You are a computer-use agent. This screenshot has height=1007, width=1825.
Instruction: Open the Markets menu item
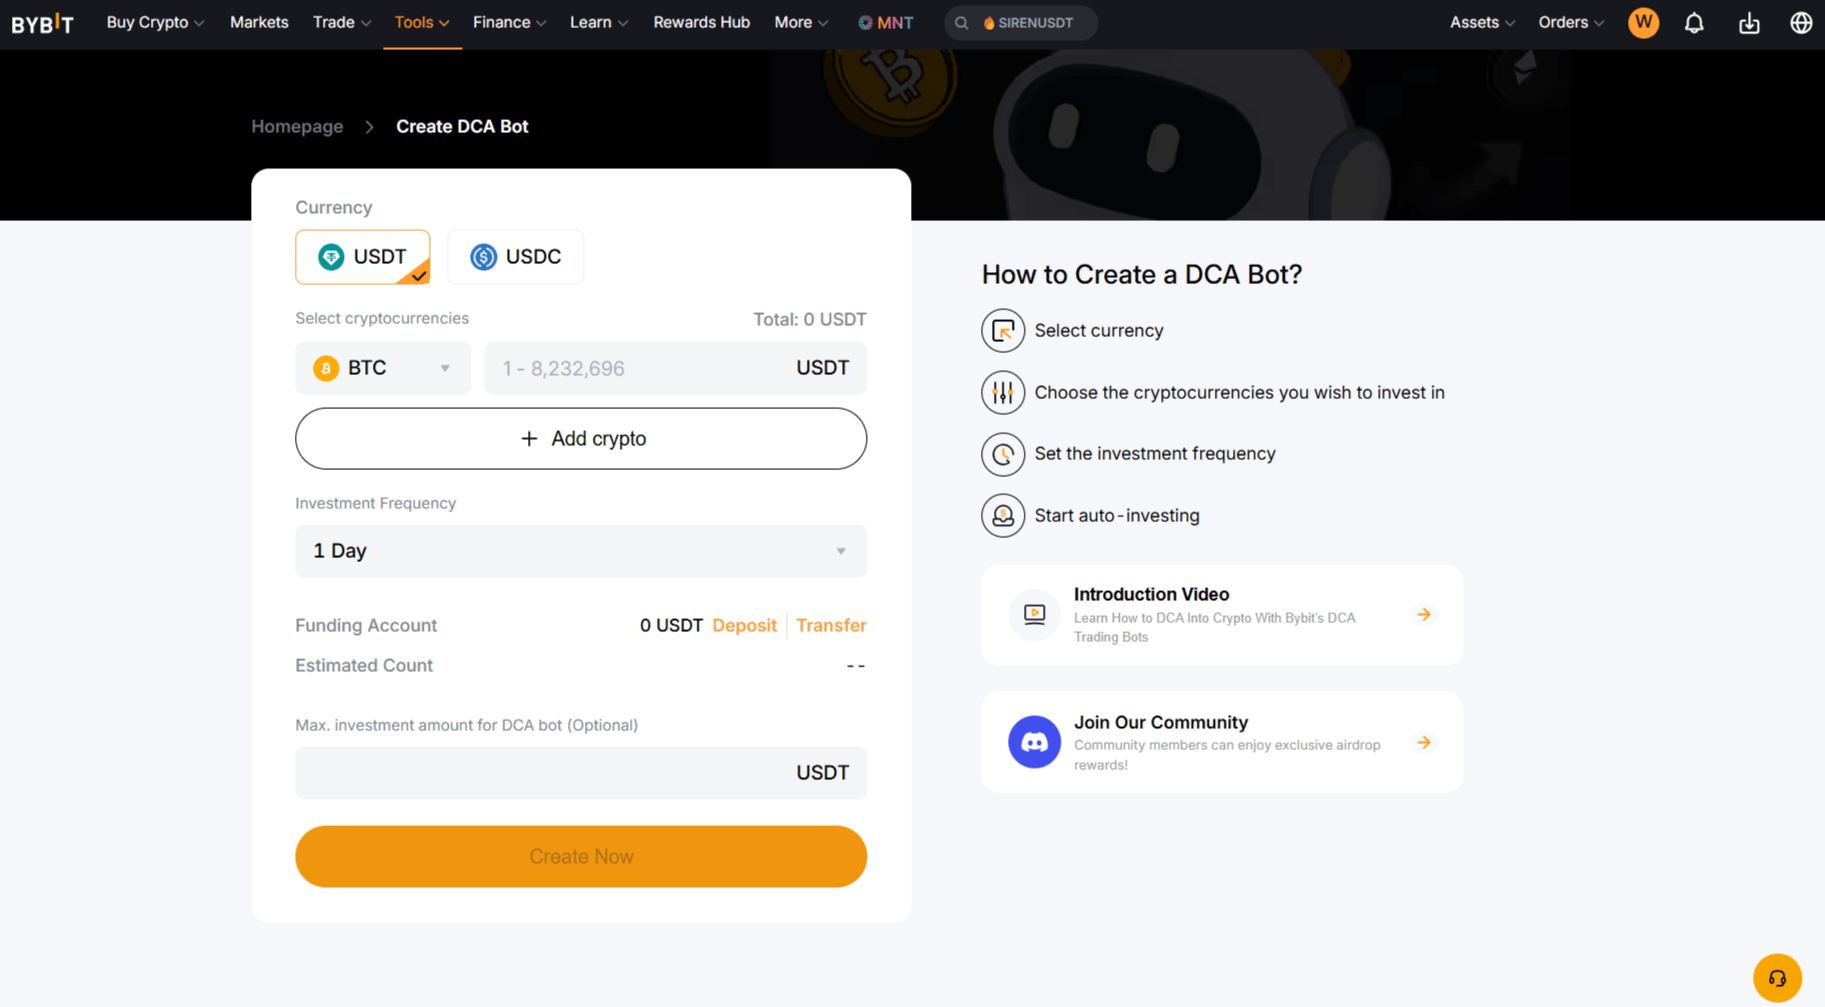(x=259, y=22)
